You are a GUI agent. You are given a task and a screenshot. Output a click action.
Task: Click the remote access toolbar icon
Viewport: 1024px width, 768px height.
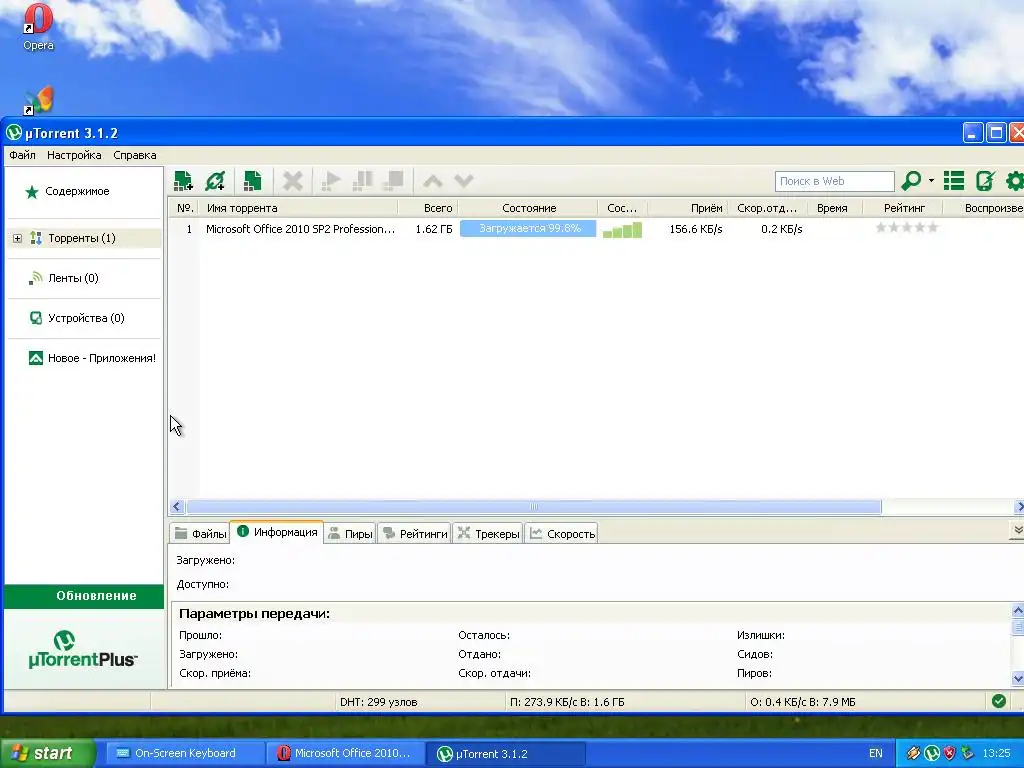[x=985, y=180]
